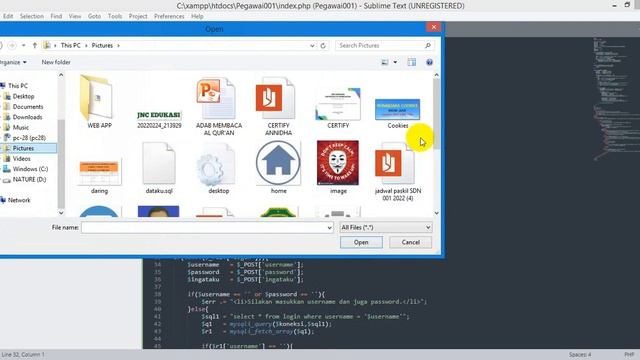Open Sublime Text Help menu
The height and width of the screenshot is (360, 640).
tap(197, 16)
